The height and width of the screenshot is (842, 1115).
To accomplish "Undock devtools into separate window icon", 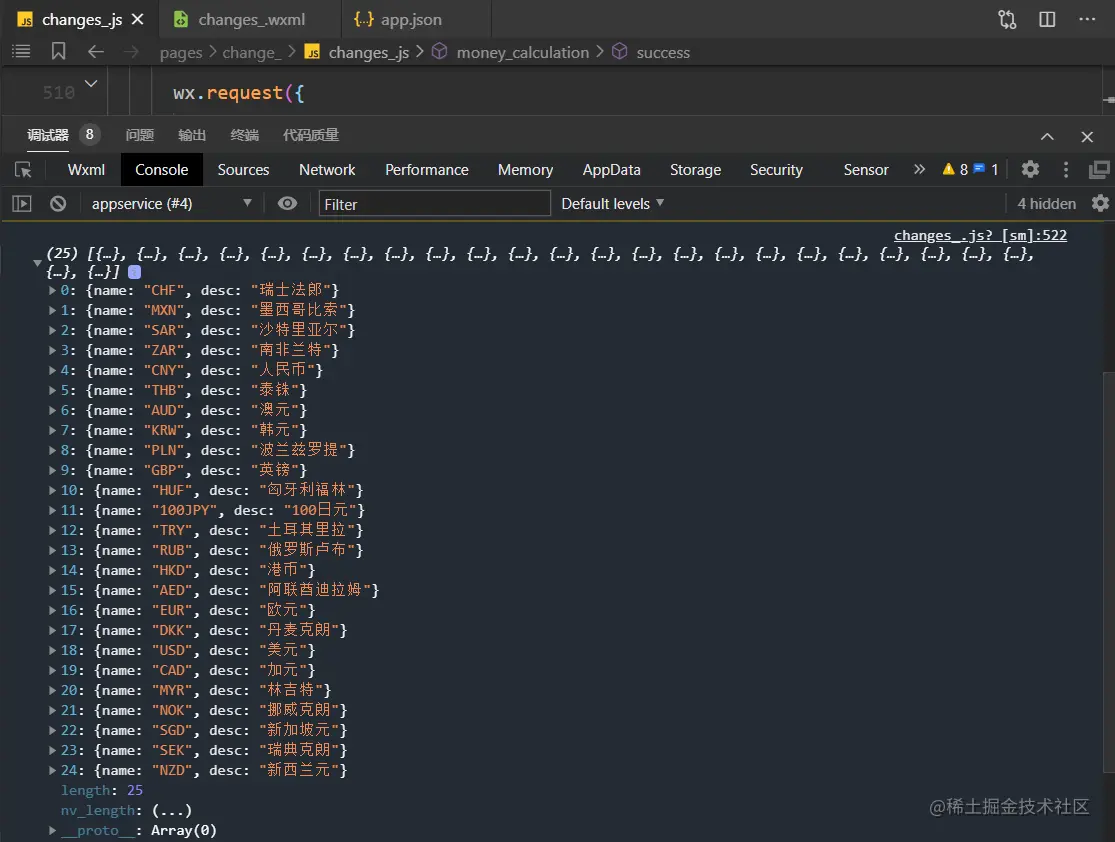I will click(1099, 169).
